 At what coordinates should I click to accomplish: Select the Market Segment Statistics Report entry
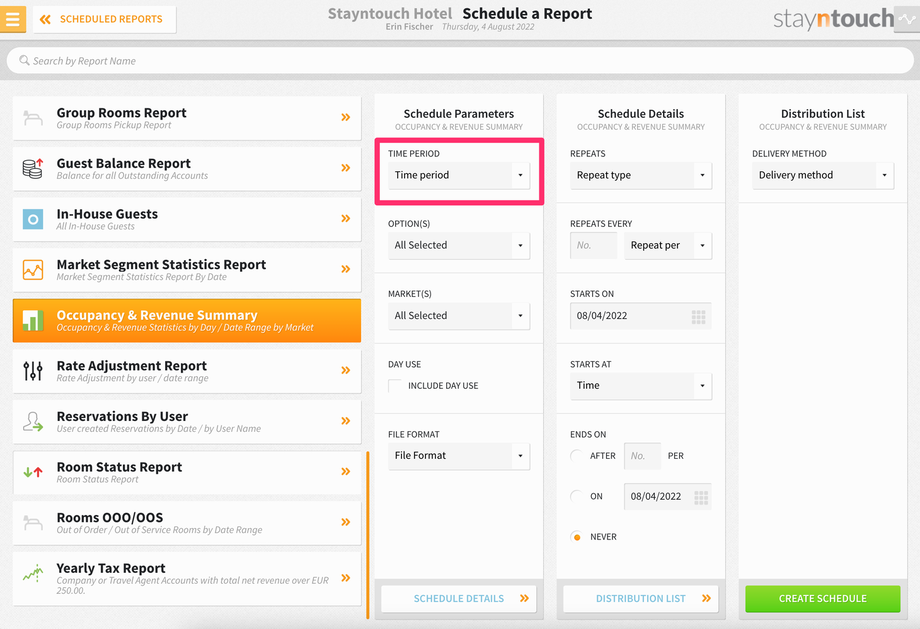point(187,270)
